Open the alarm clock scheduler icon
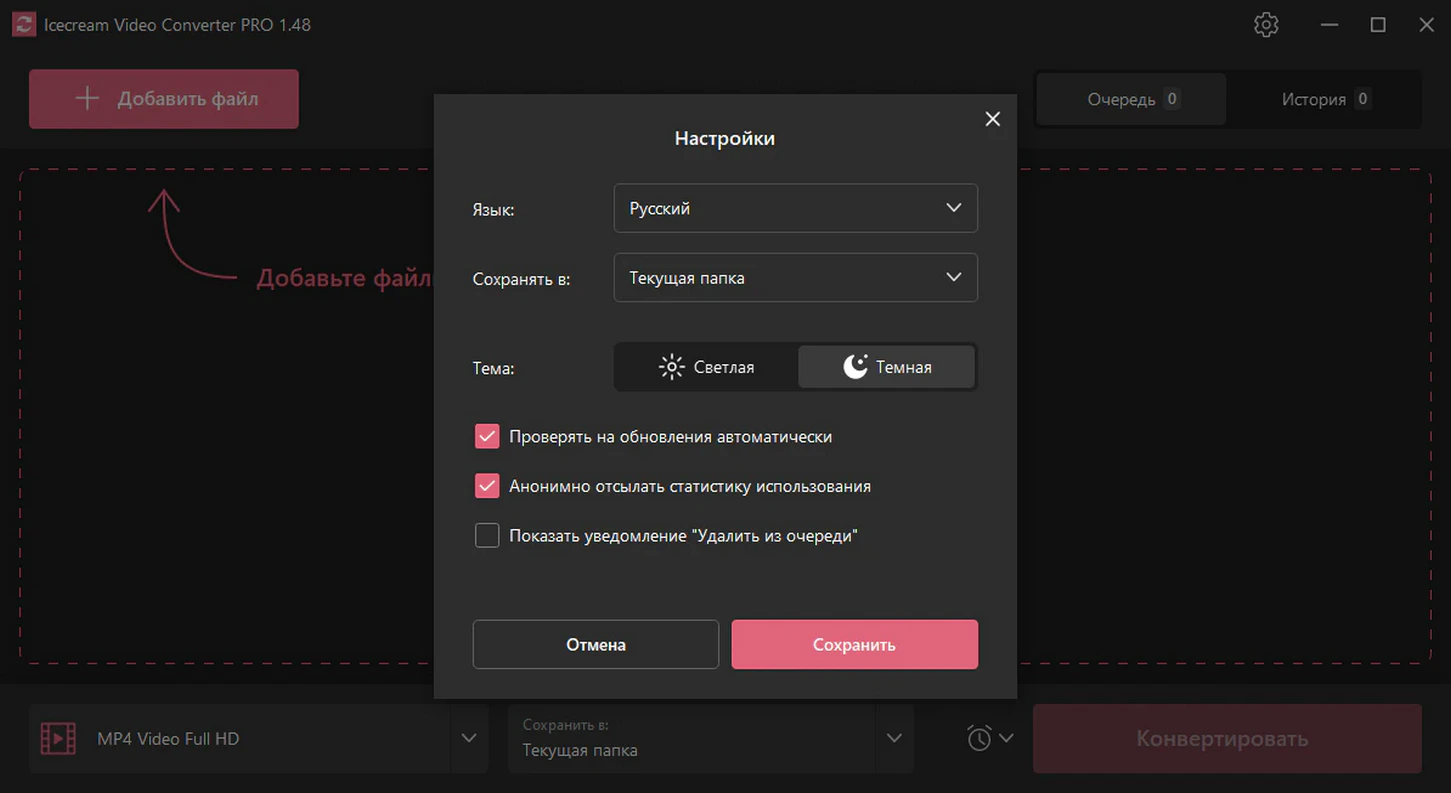The width and height of the screenshot is (1451, 793). coord(979,739)
